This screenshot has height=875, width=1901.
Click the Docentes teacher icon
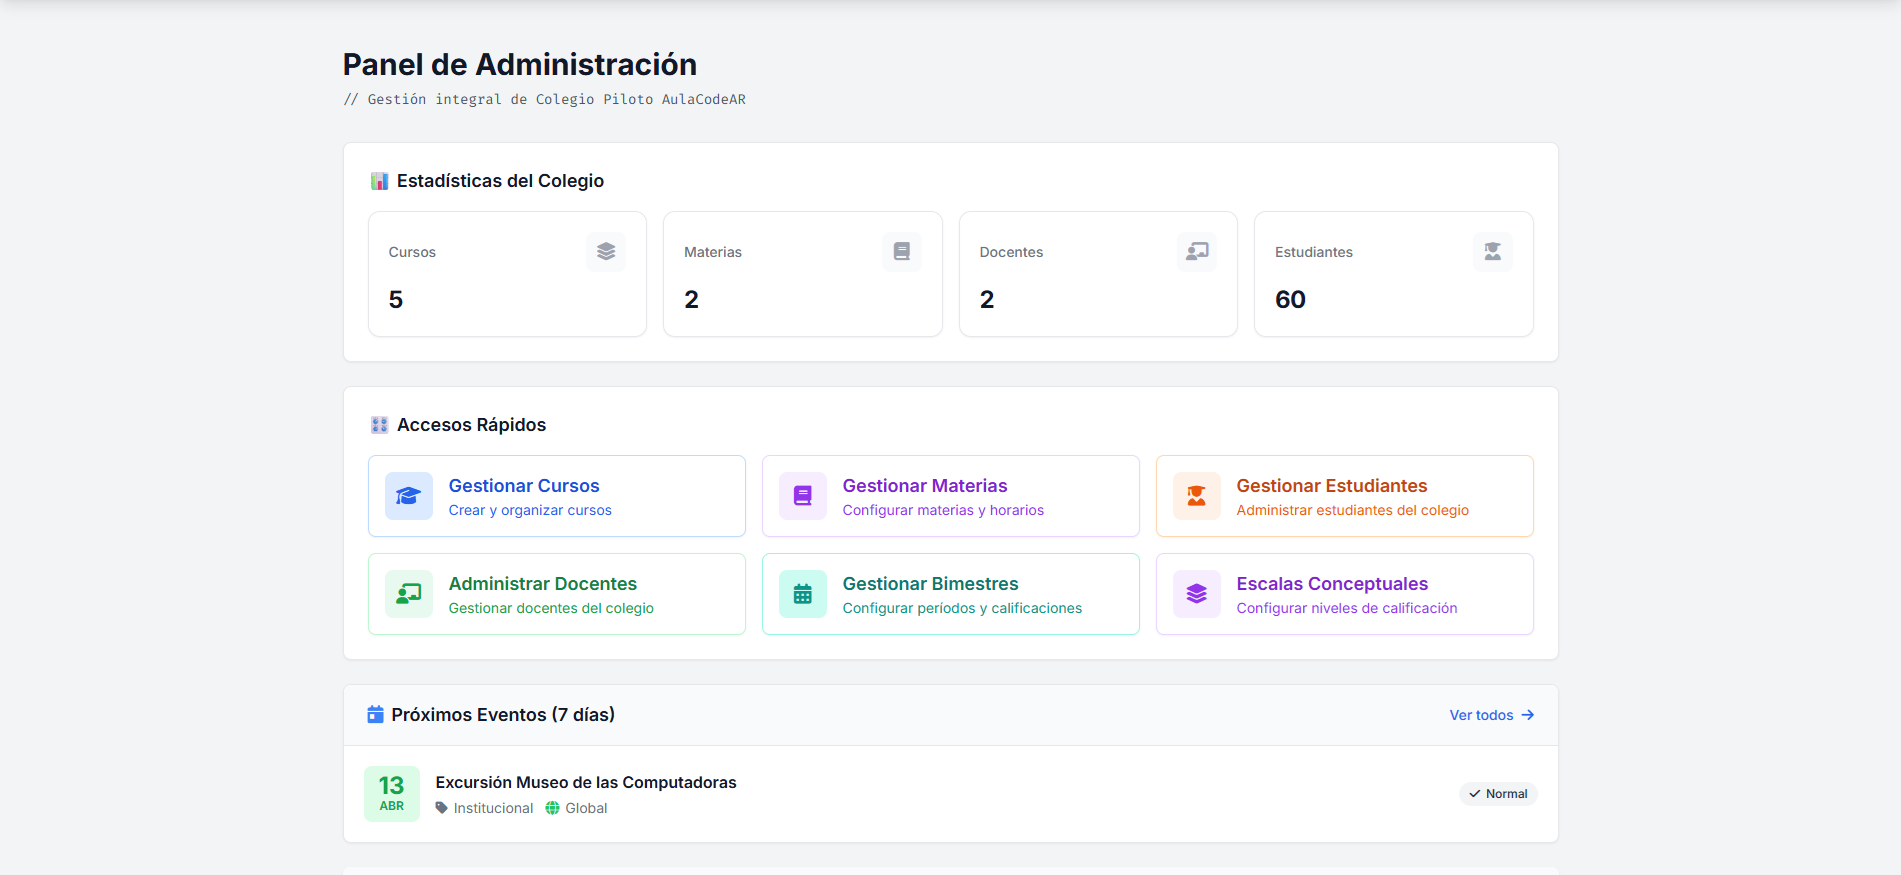coord(1197,252)
